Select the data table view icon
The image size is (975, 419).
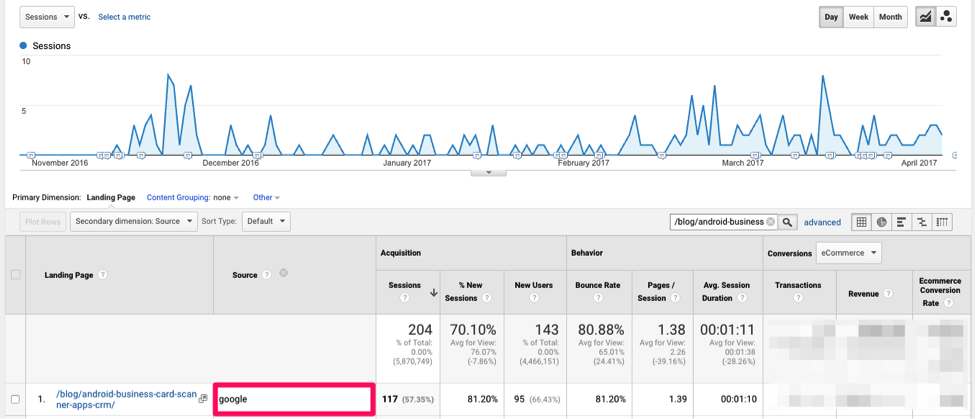click(861, 222)
